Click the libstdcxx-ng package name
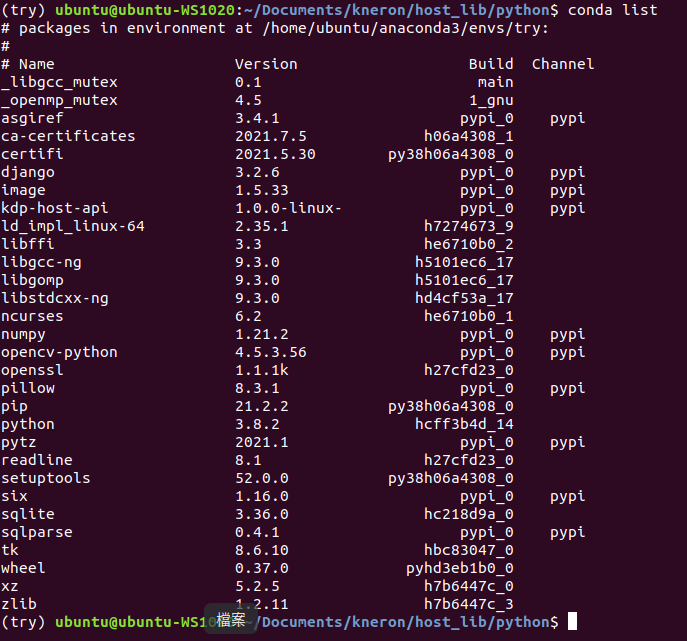 pyautogui.click(x=55, y=298)
